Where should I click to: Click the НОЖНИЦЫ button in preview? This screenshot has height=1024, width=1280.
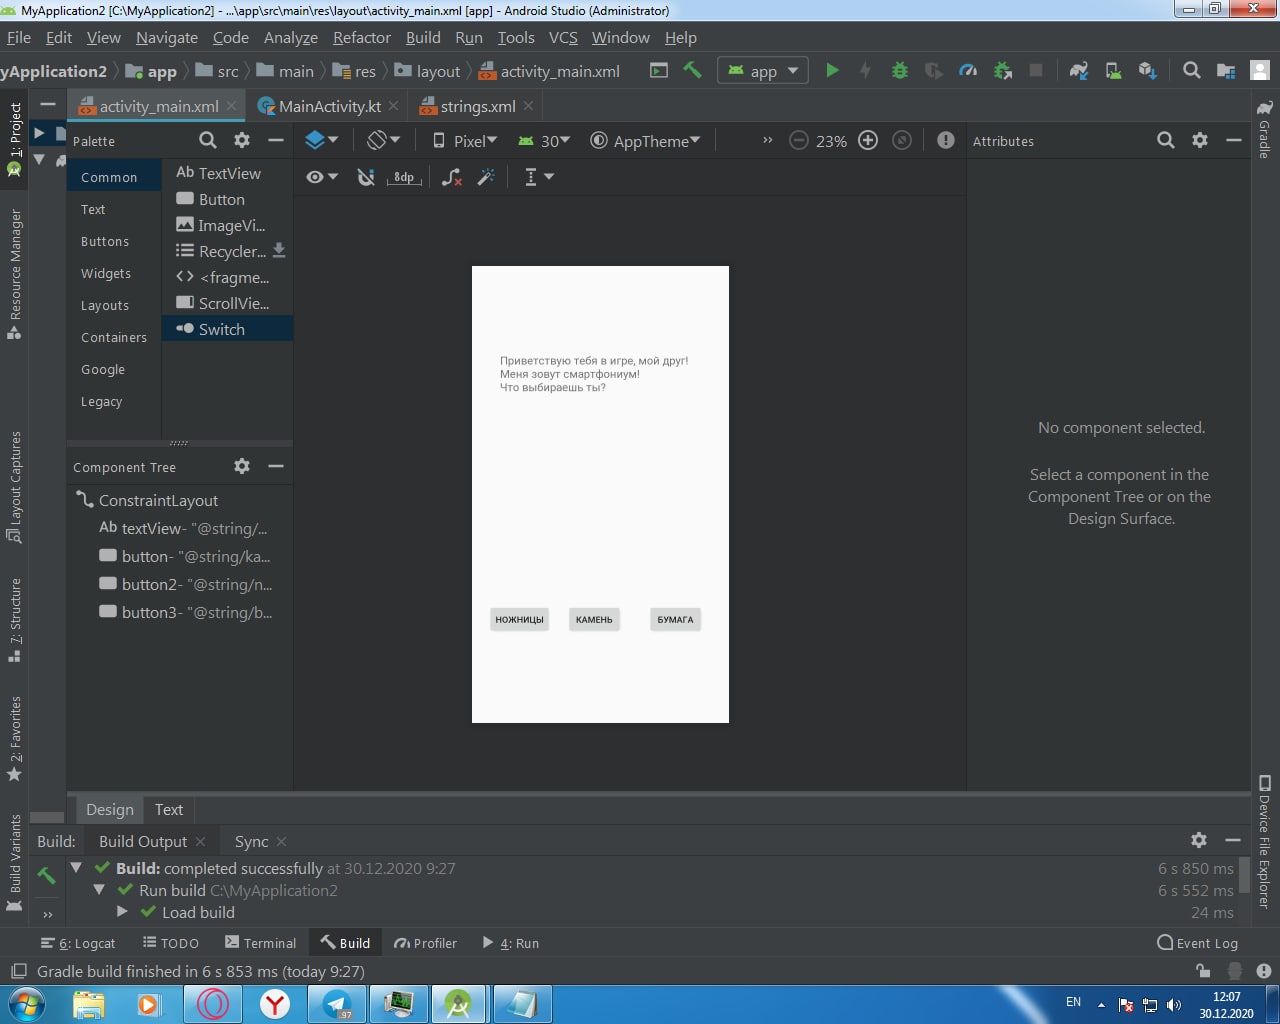pyautogui.click(x=519, y=620)
